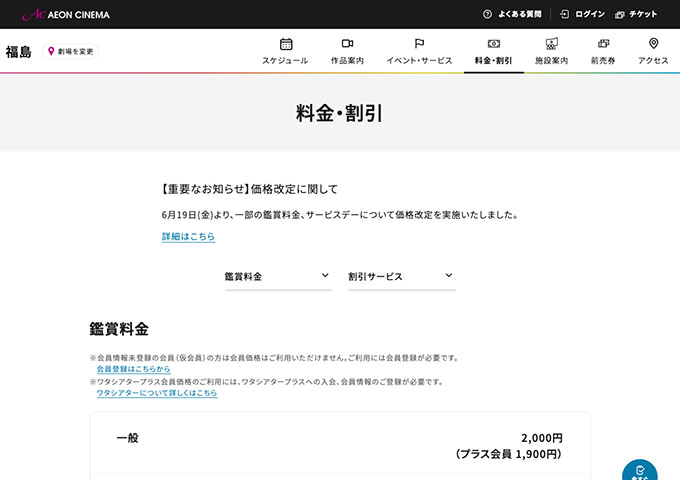The height and width of the screenshot is (480, 680).
Task: Click the 福島 theater name
Action: [19, 52]
